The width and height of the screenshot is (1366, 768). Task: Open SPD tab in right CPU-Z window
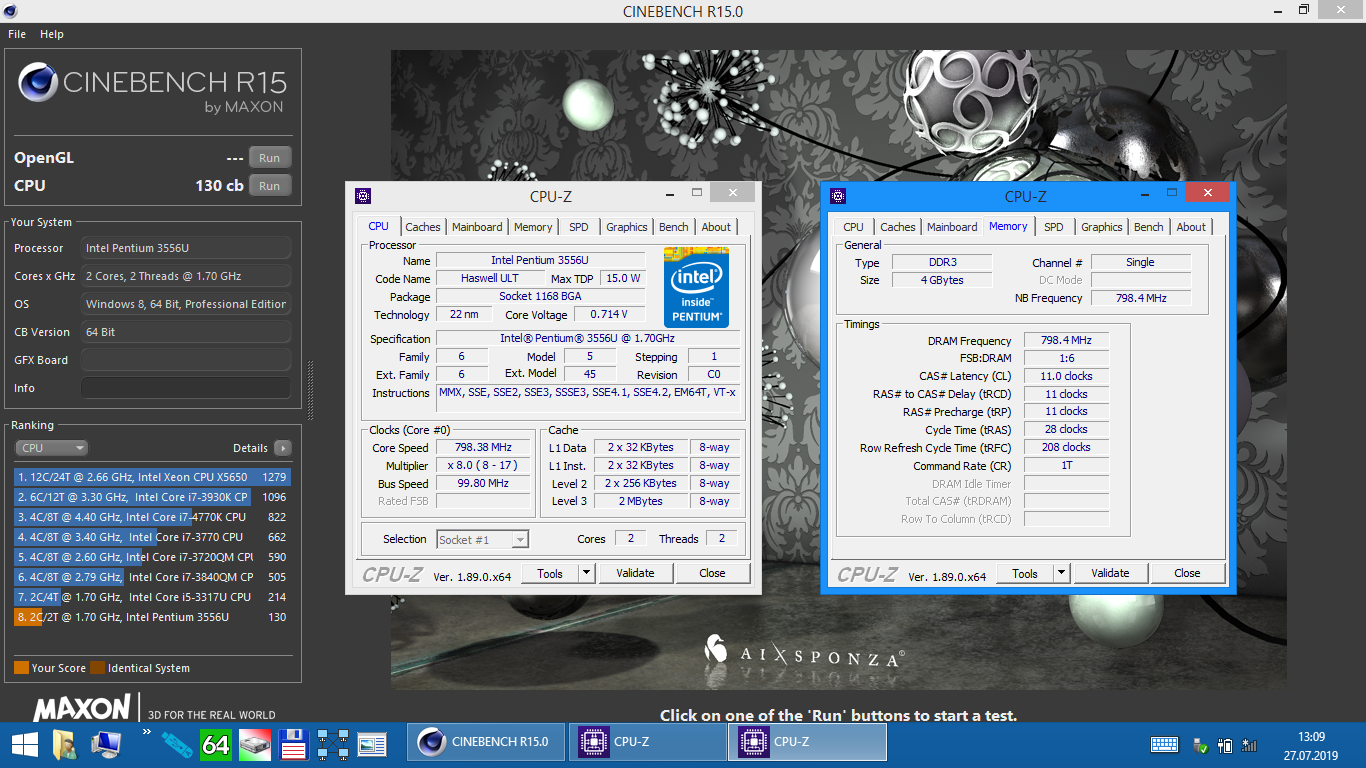click(x=1054, y=227)
